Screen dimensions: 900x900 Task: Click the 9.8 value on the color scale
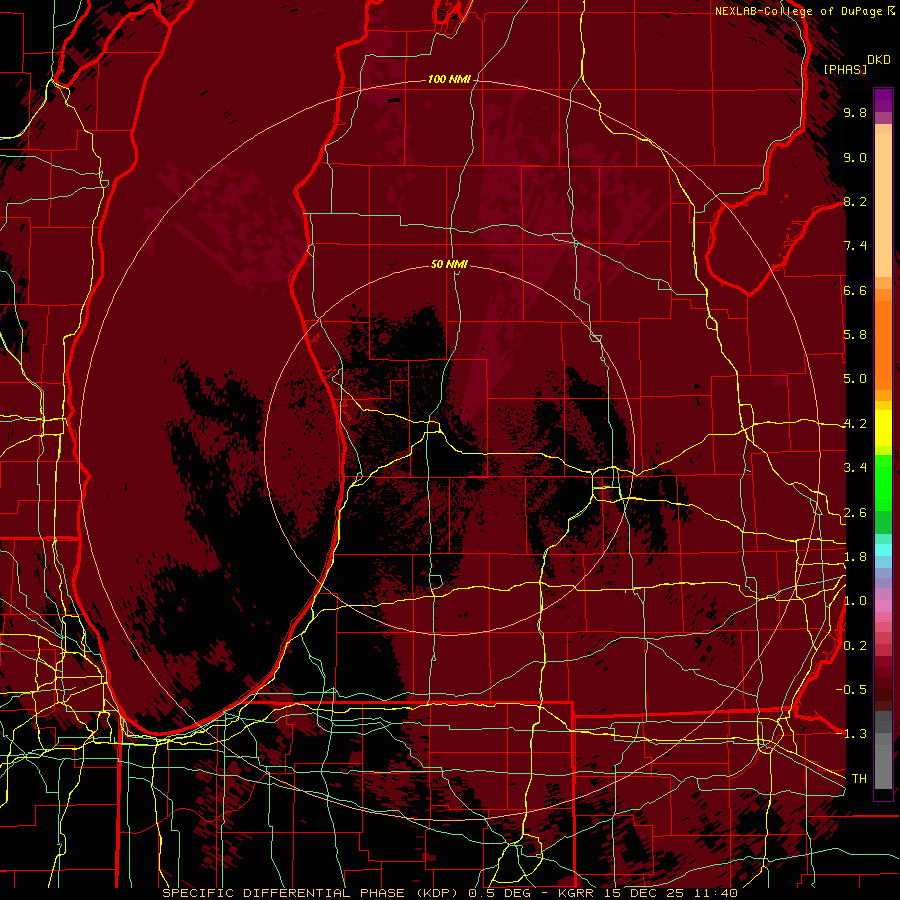[x=855, y=112]
